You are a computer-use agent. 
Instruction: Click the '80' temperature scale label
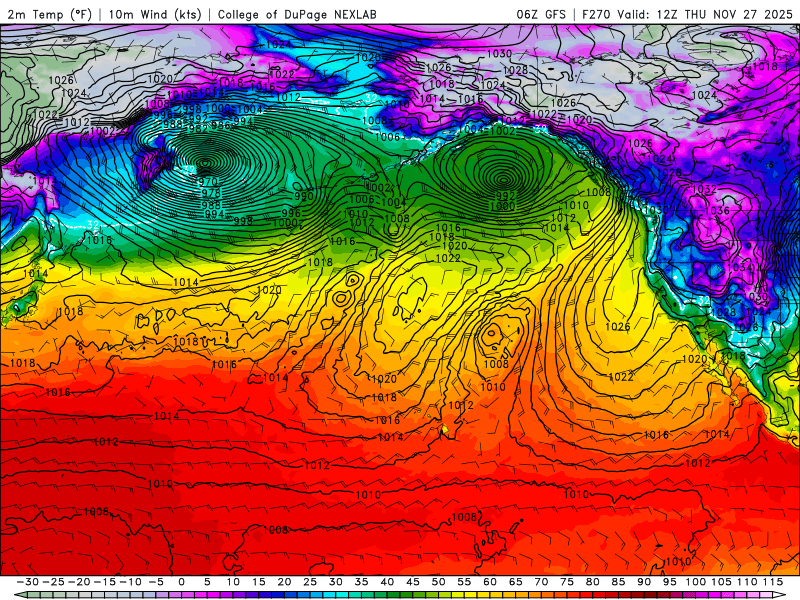tap(592, 582)
